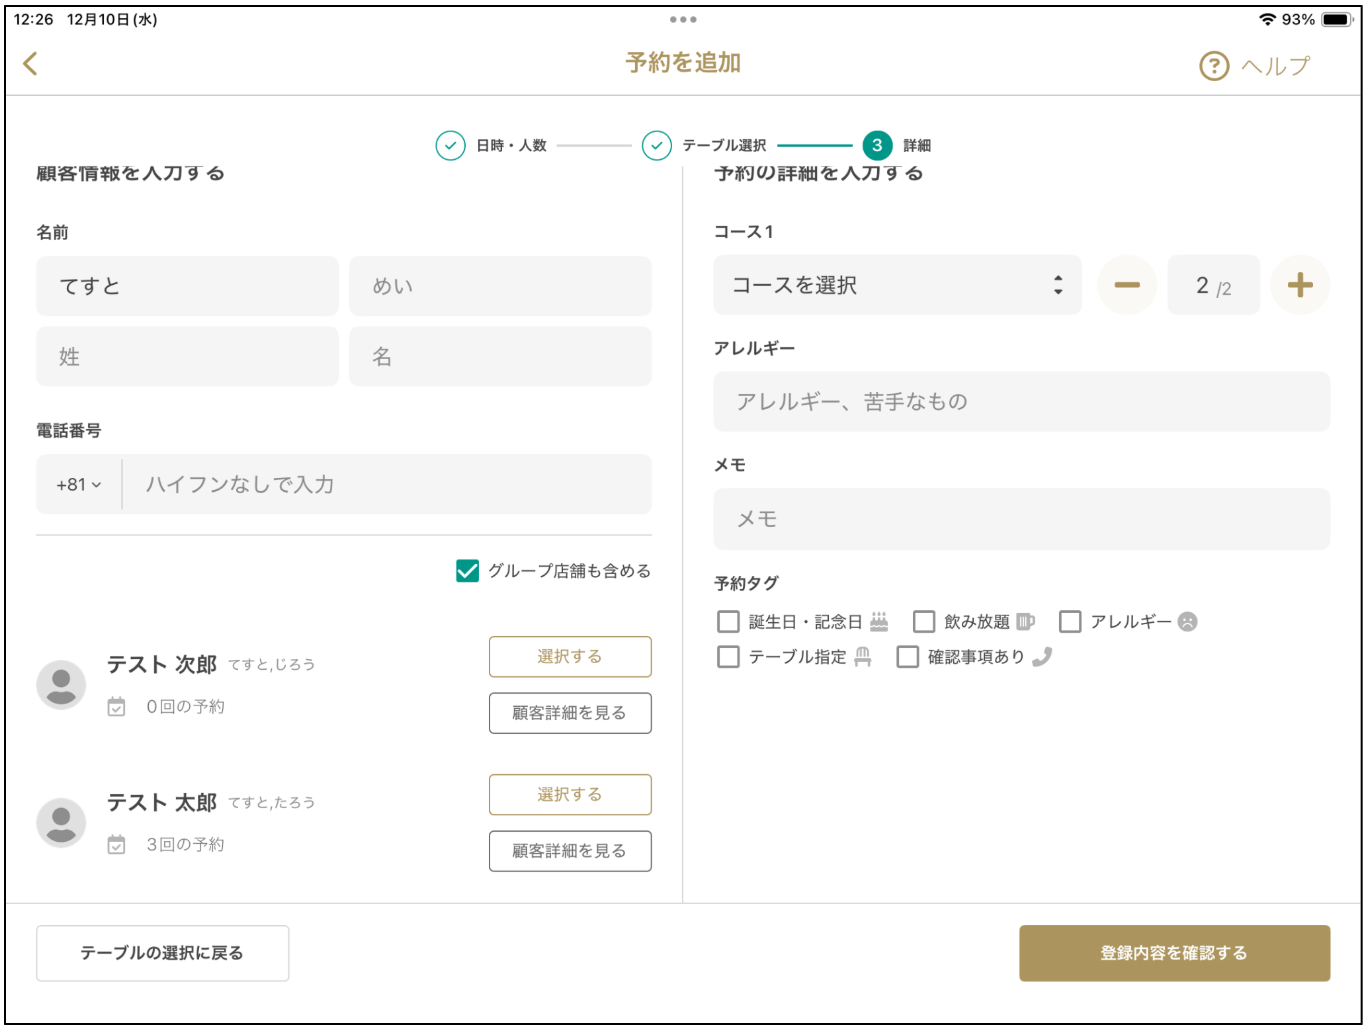Click 顧客詳細を見る for テスト 太郎

[569, 851]
